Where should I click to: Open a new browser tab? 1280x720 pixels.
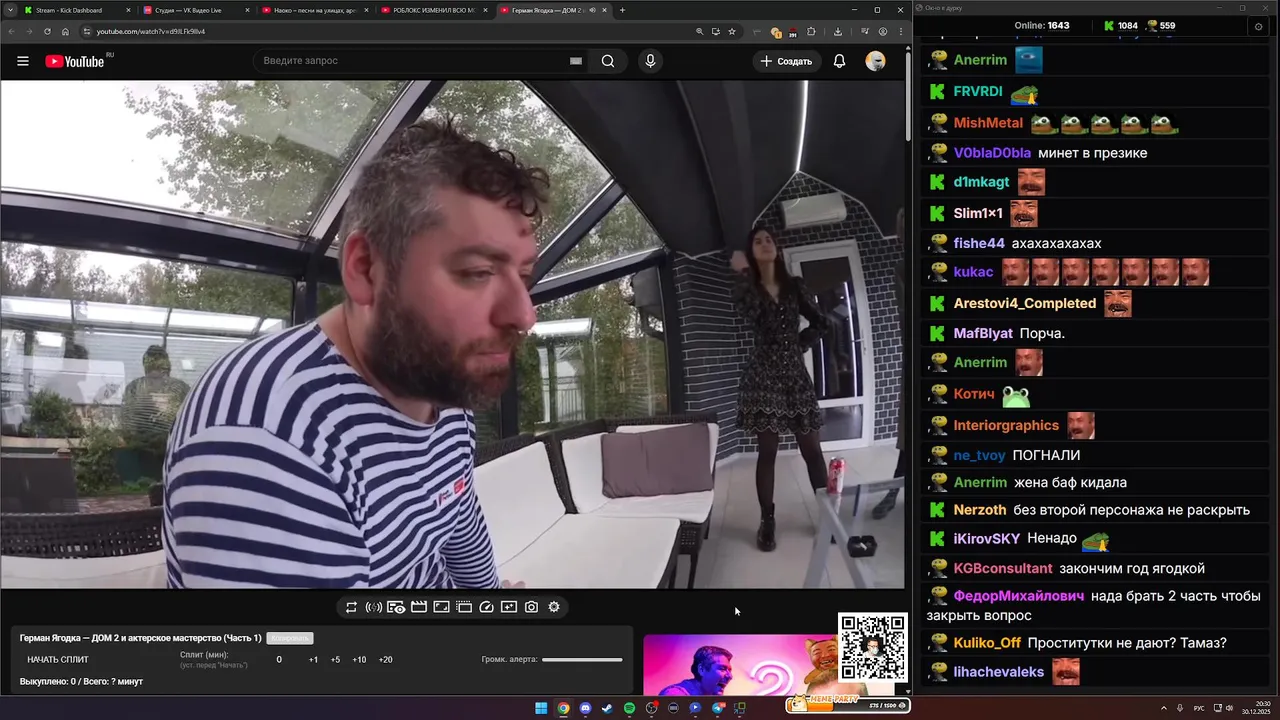(x=622, y=10)
